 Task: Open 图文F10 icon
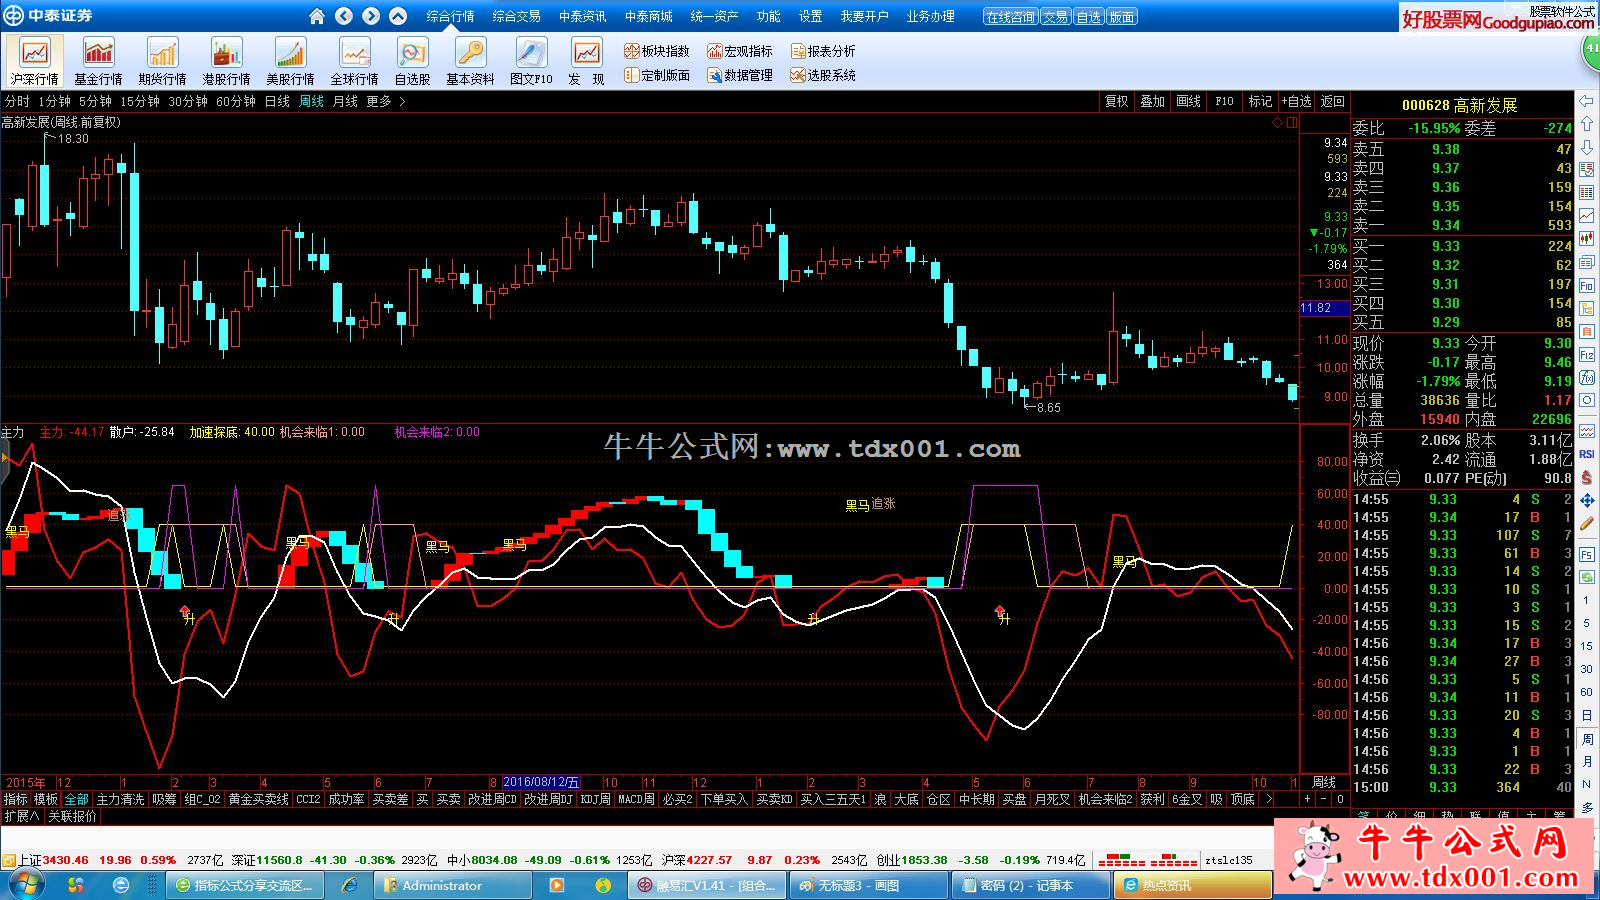(x=531, y=60)
